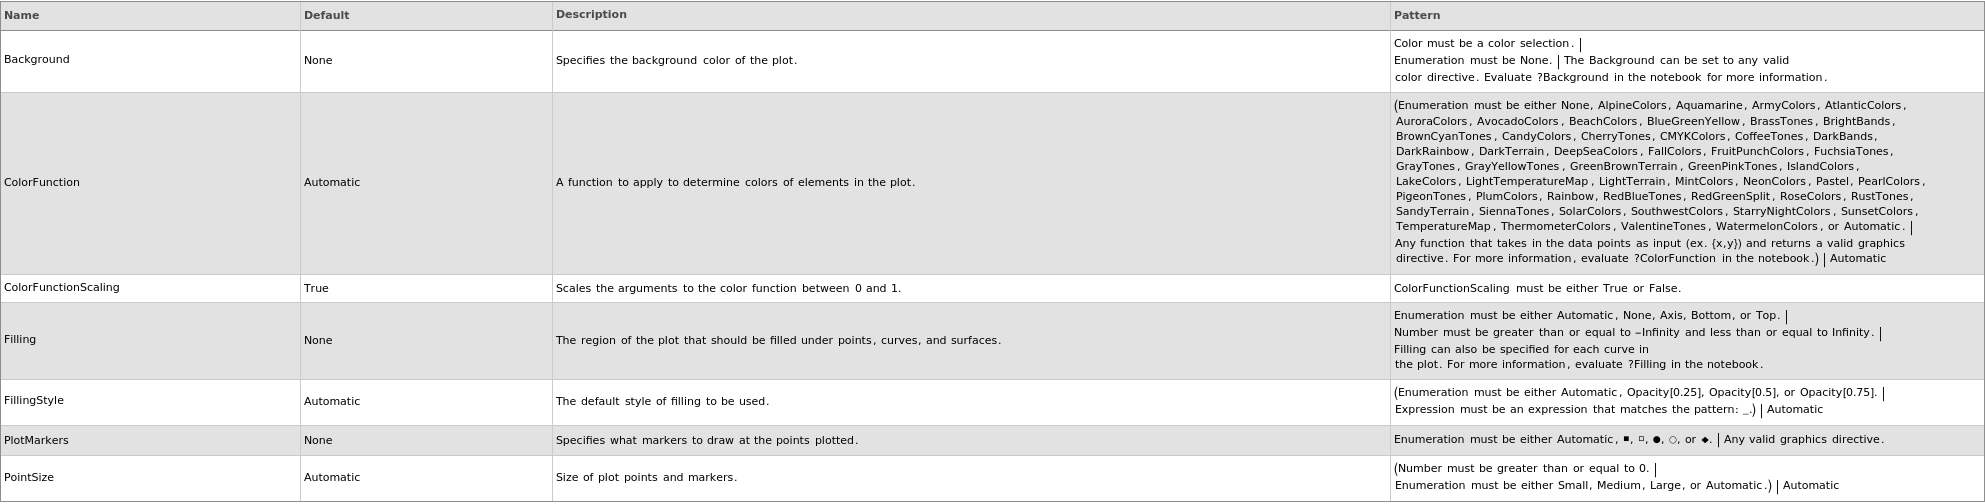Click the Description column header
This screenshot has height=504, width=1985.
pos(591,14)
